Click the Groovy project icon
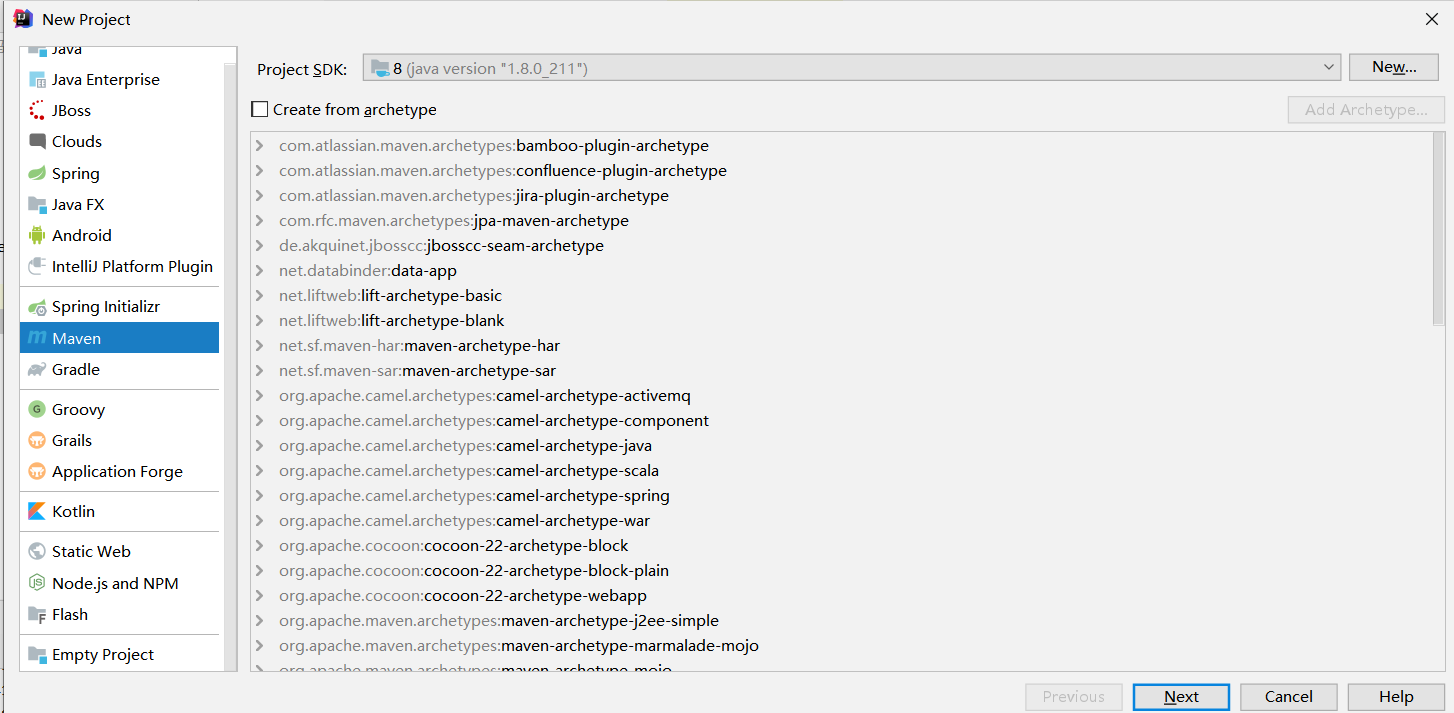 (37, 410)
